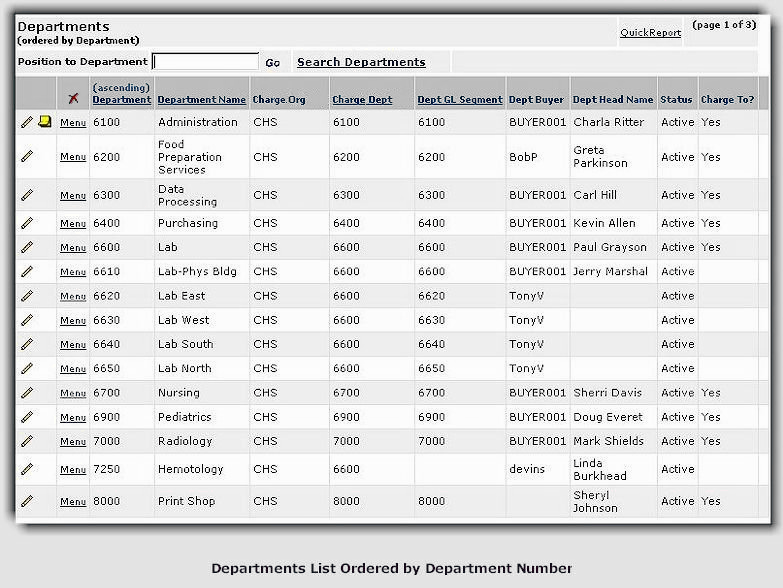Expand the Menu for Pediatrics department

point(73,418)
